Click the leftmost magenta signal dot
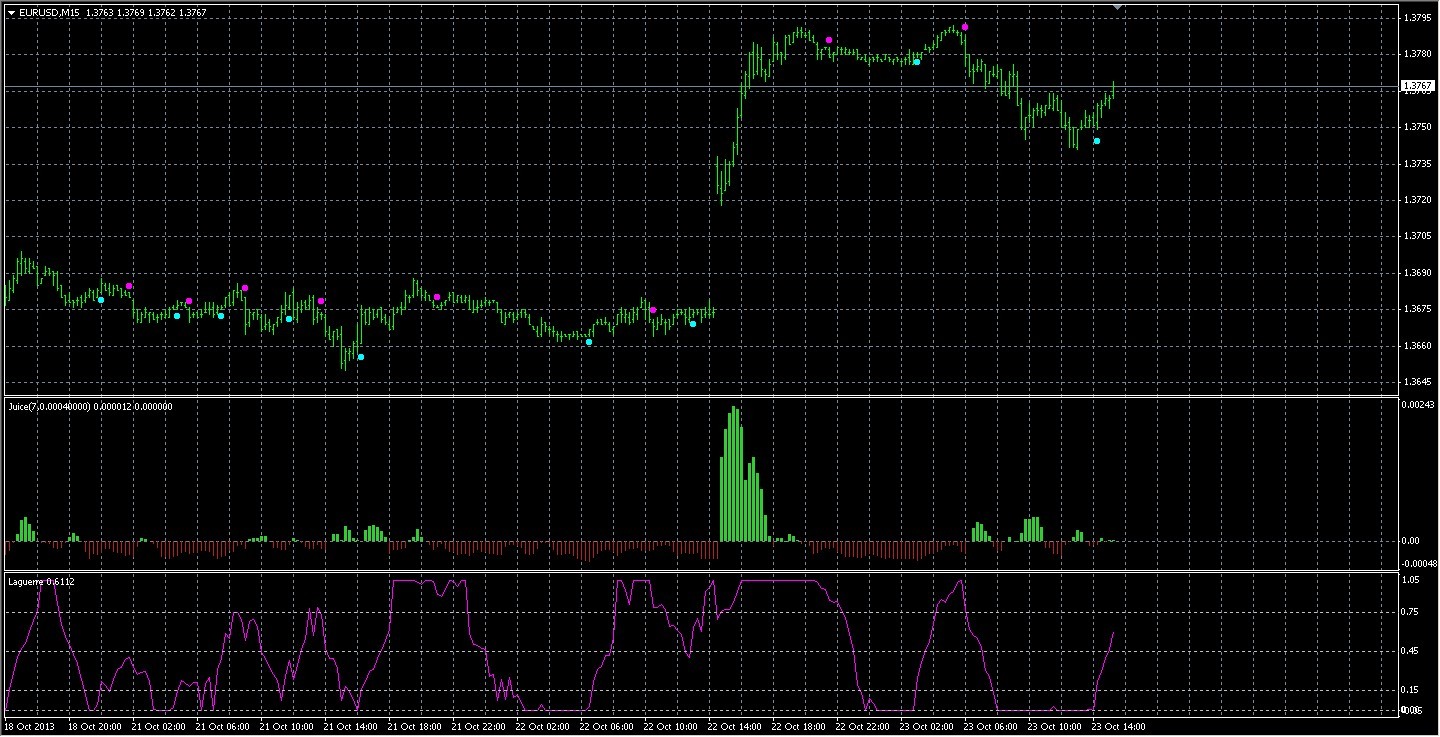 pyautogui.click(x=129, y=286)
